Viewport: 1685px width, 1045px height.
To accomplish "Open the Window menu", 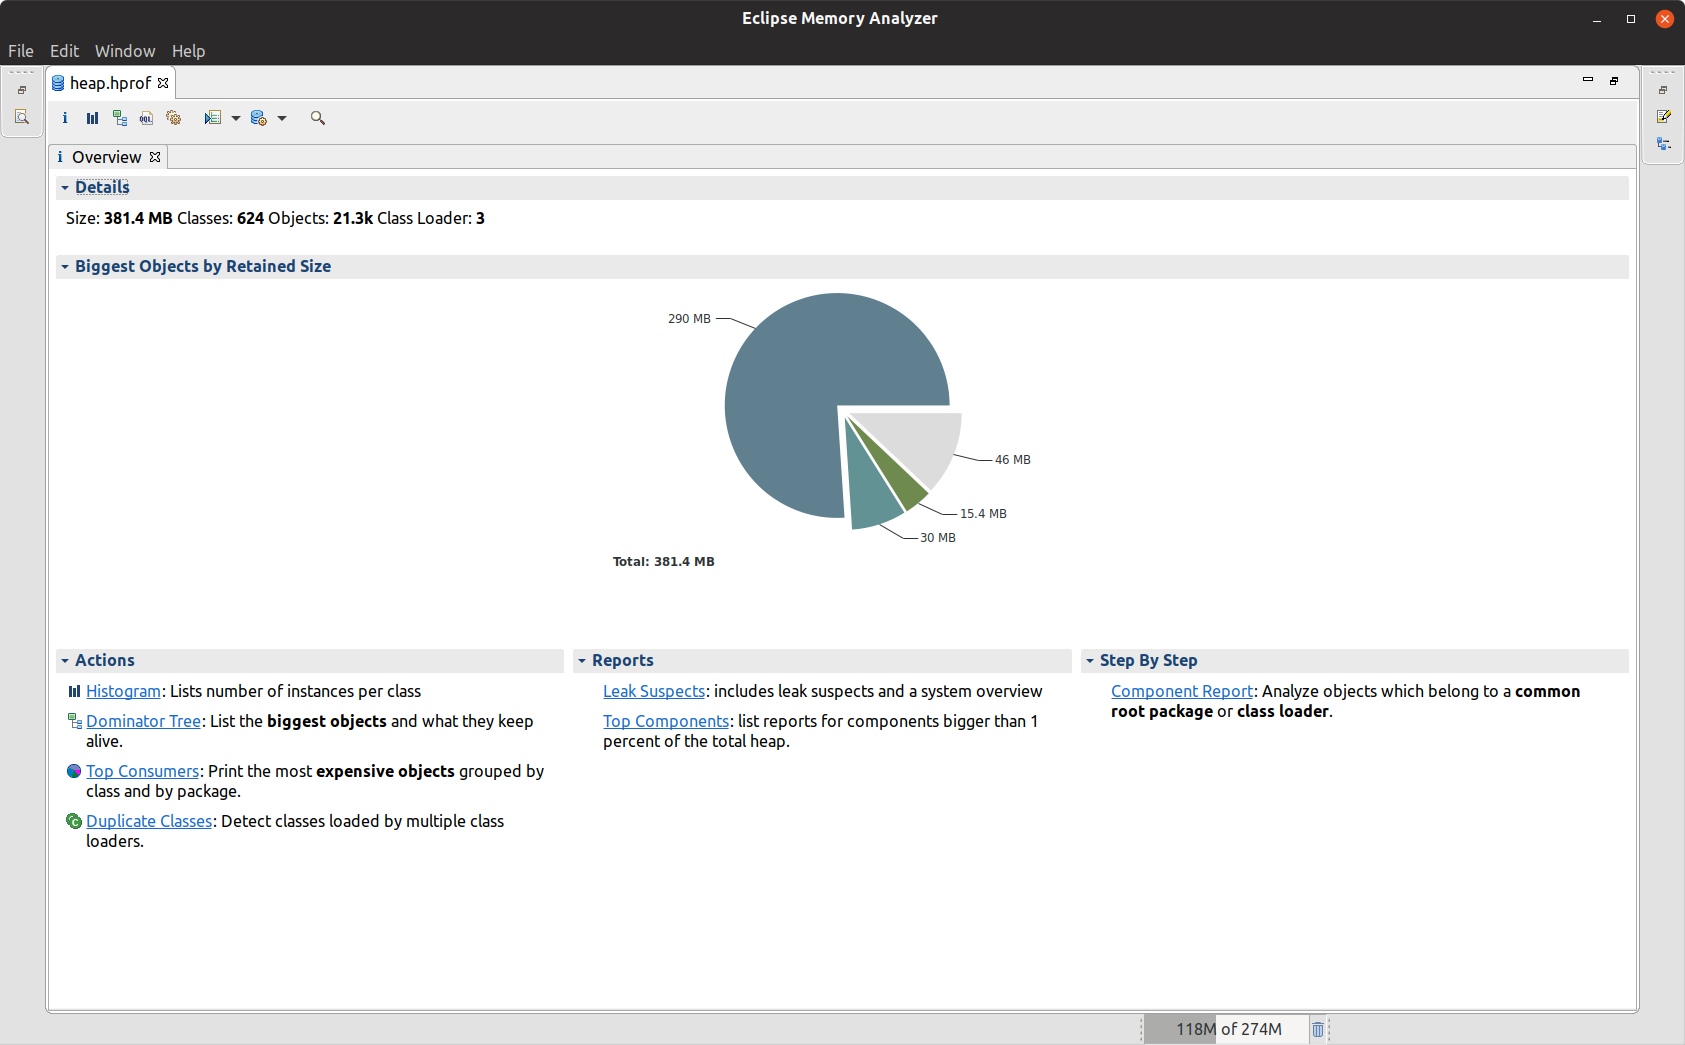I will pos(125,51).
